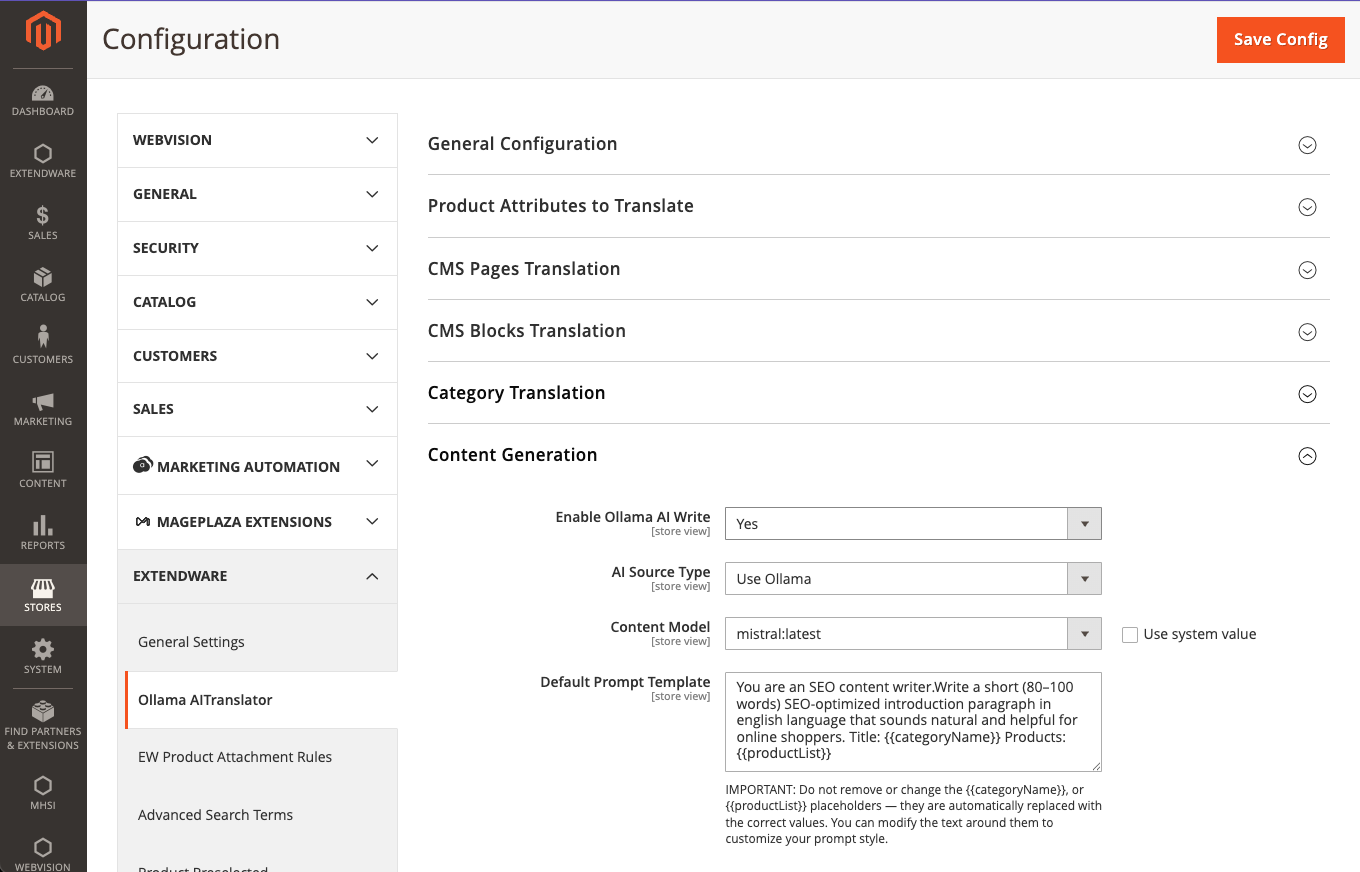1360x872 pixels.
Task: Click inside the Default Prompt Template textarea
Action: click(x=912, y=721)
